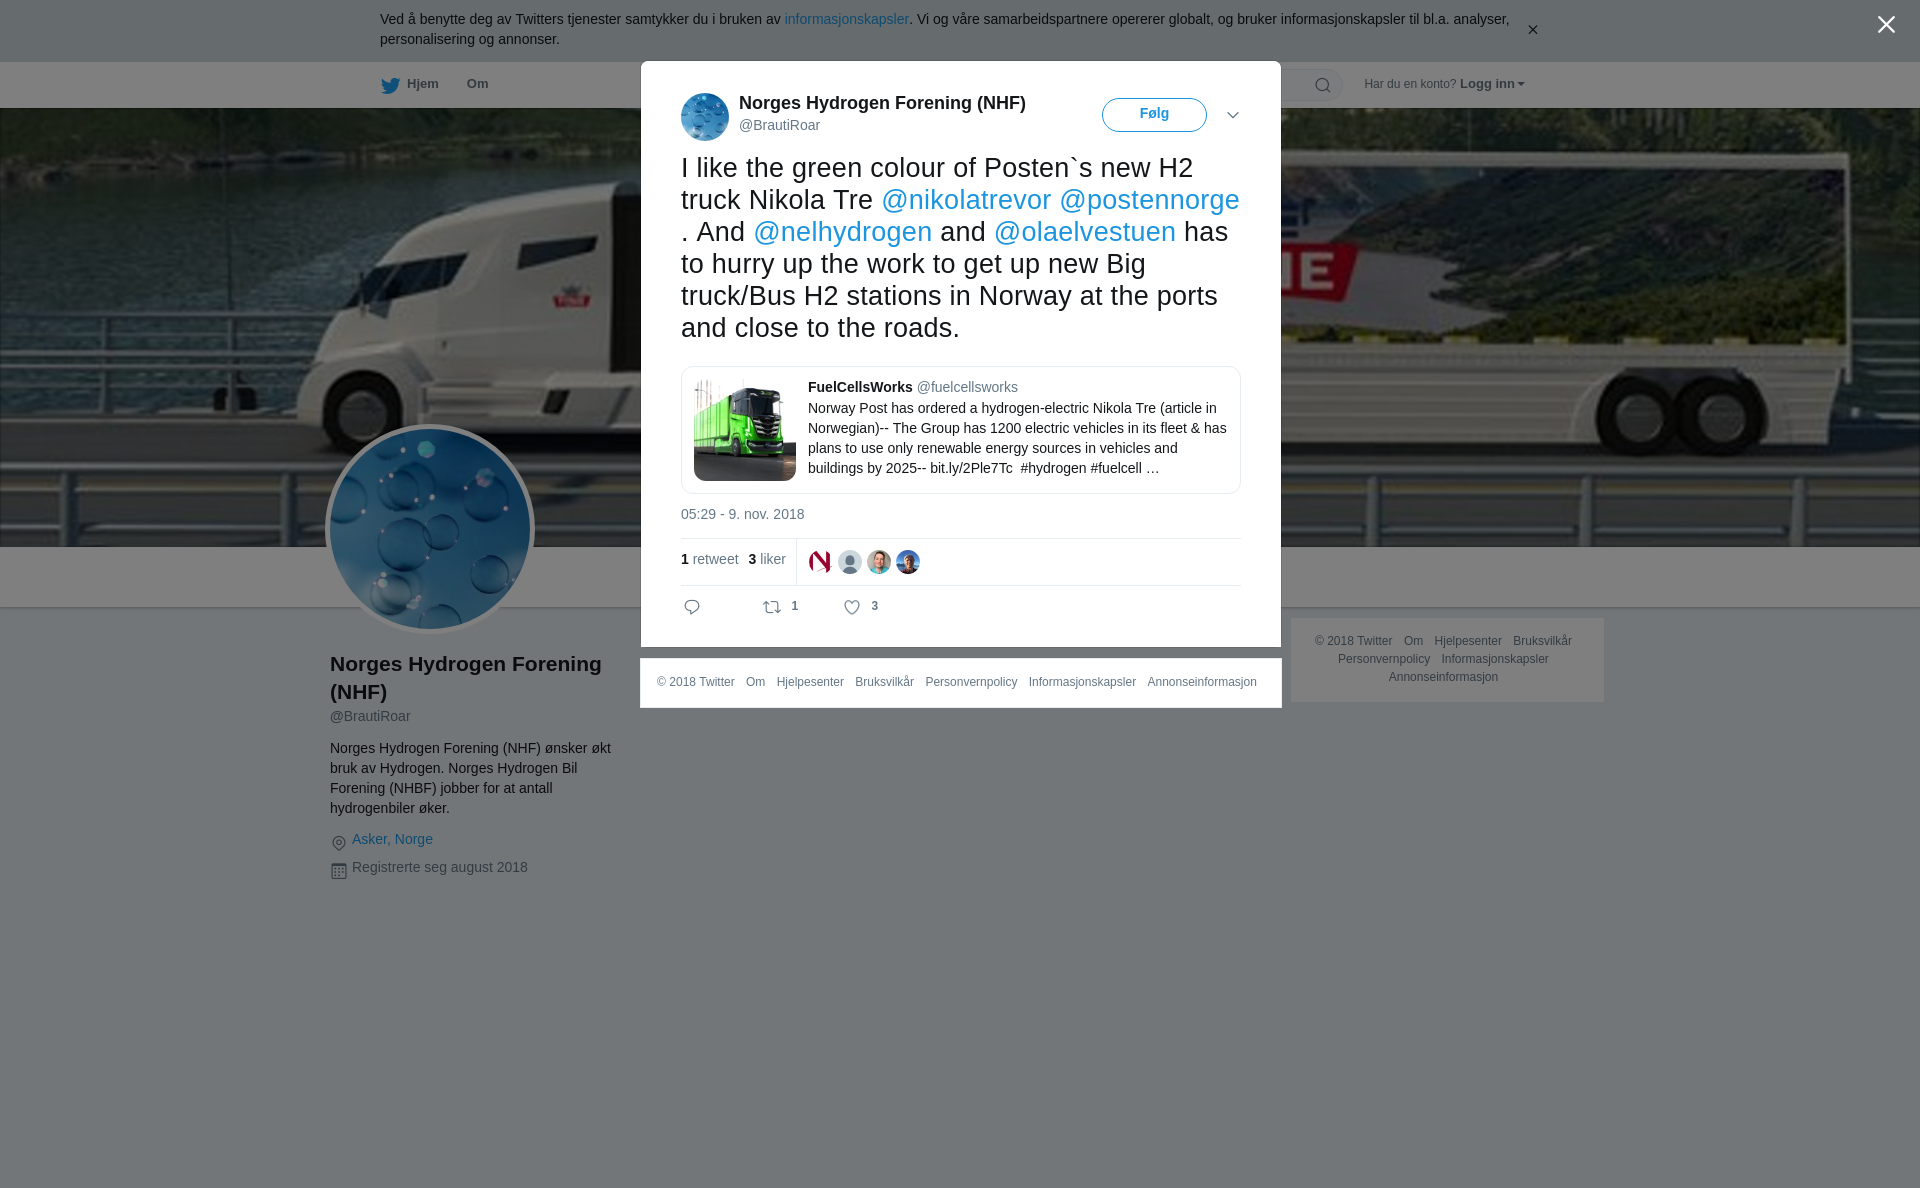Expand the tweet options chevron menu
The image size is (1920, 1188).
click(1233, 115)
